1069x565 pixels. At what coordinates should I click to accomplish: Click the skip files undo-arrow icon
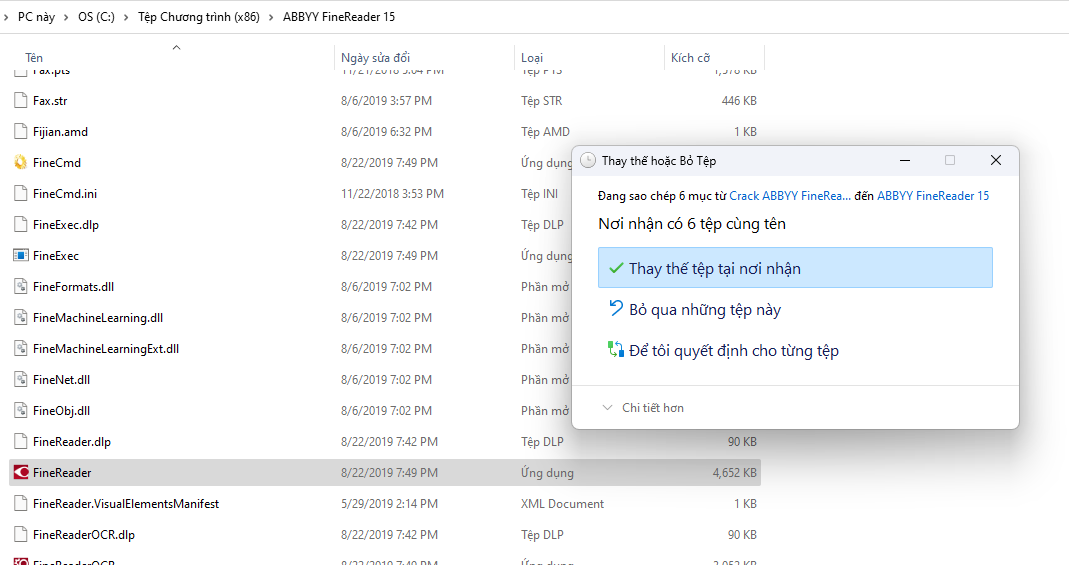click(x=616, y=309)
